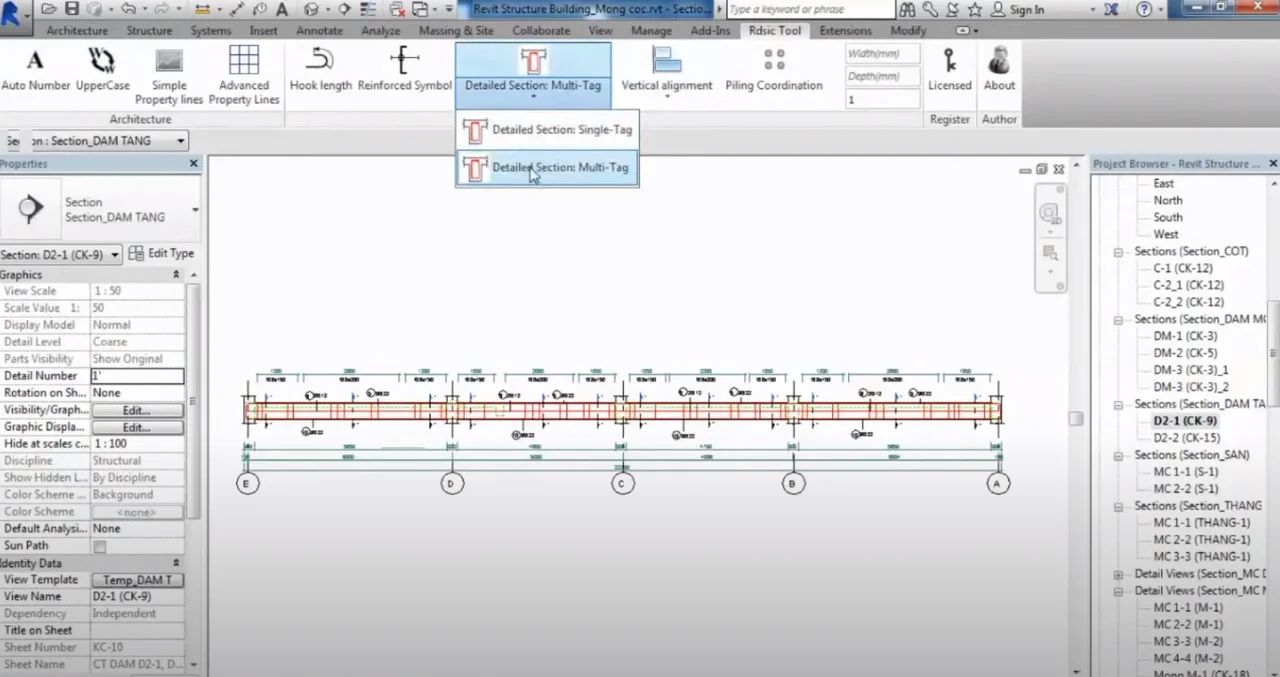
Task: Open the Annotate ribbon tab
Action: 320,31
